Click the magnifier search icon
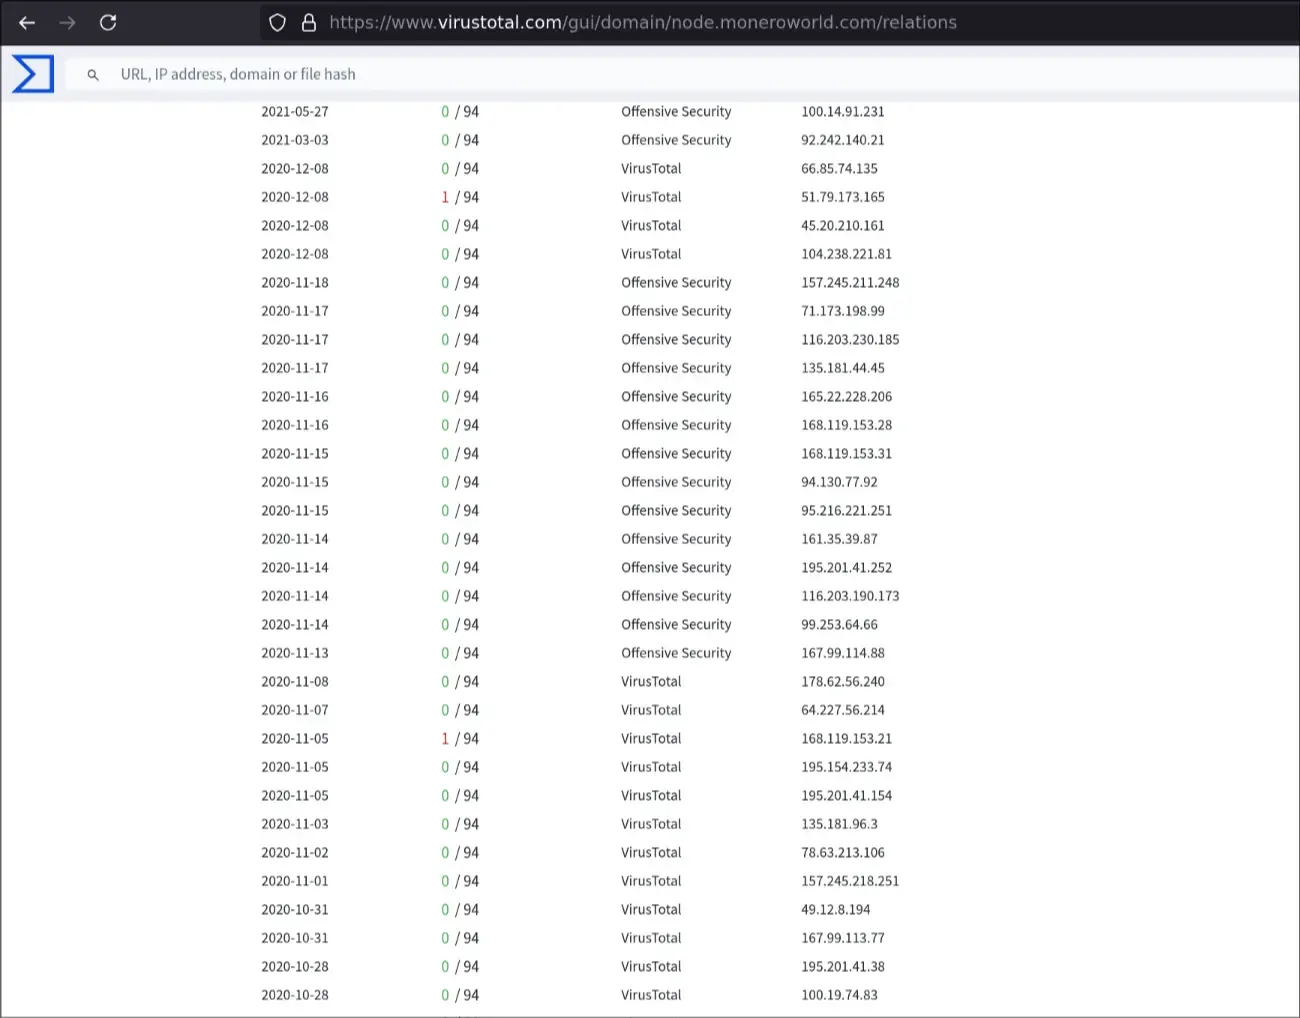The height and width of the screenshot is (1018, 1300). click(x=93, y=75)
